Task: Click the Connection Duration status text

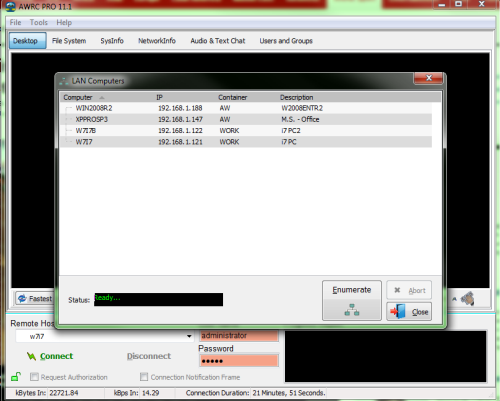Action: pyautogui.click(x=255, y=393)
